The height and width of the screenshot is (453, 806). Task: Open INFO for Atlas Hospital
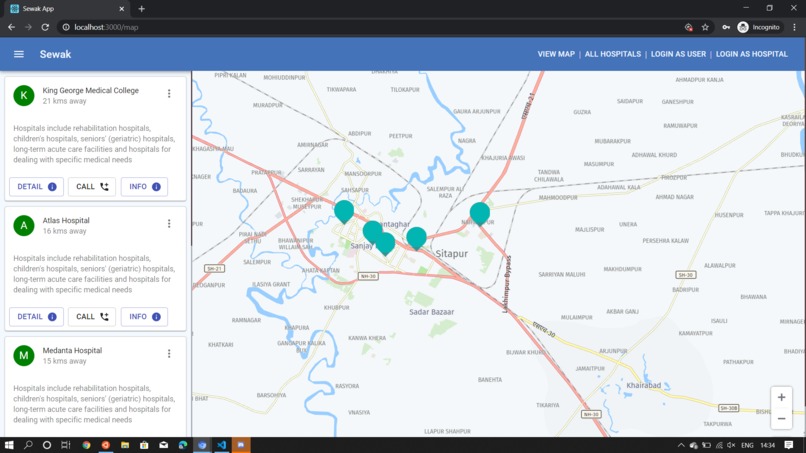pyautogui.click(x=144, y=317)
